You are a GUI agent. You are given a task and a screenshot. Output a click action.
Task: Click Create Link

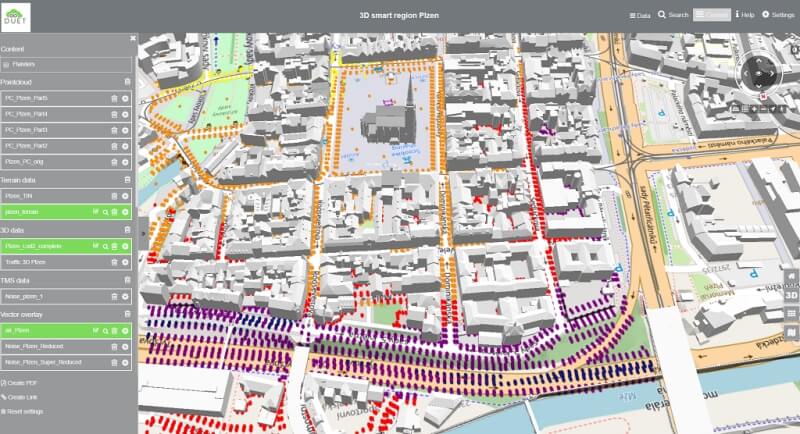21,397
